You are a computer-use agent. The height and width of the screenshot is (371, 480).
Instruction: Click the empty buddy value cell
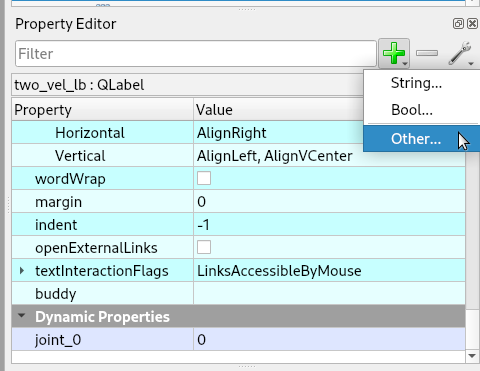point(329,294)
